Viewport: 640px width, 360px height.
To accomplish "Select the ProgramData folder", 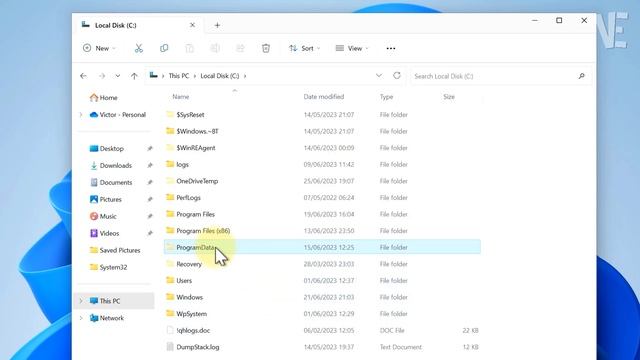I will pos(322,247).
